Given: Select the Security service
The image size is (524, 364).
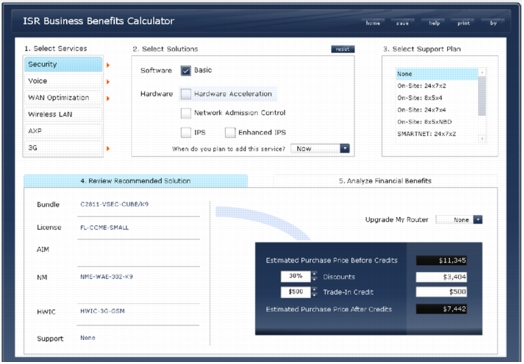Looking at the screenshot, I should [63, 64].
